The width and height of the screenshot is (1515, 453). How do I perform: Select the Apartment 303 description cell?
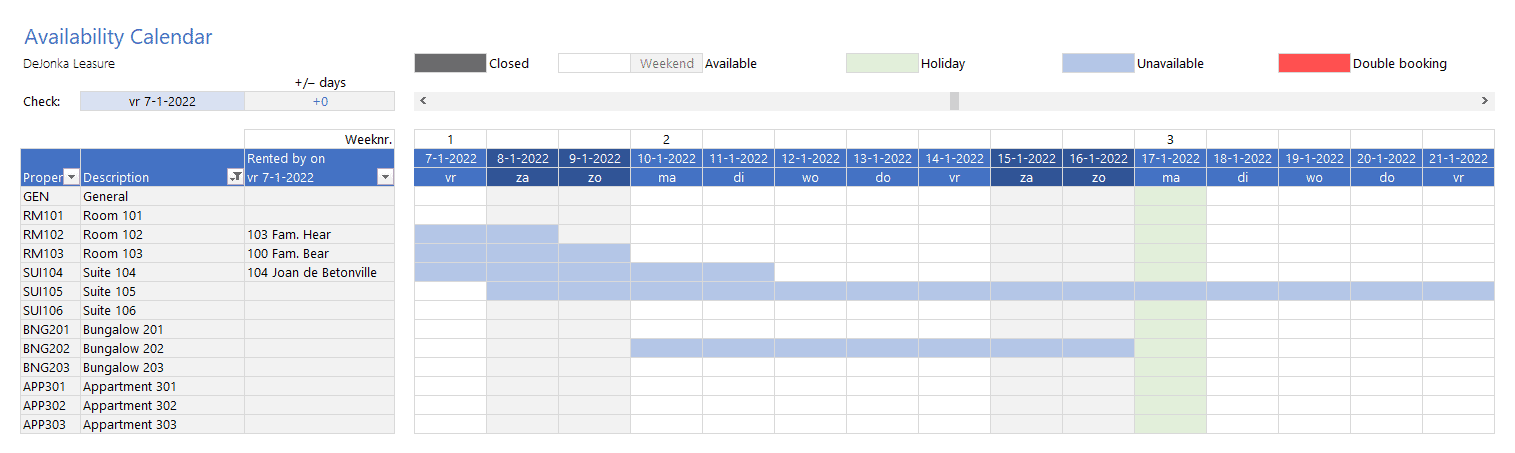pos(162,424)
